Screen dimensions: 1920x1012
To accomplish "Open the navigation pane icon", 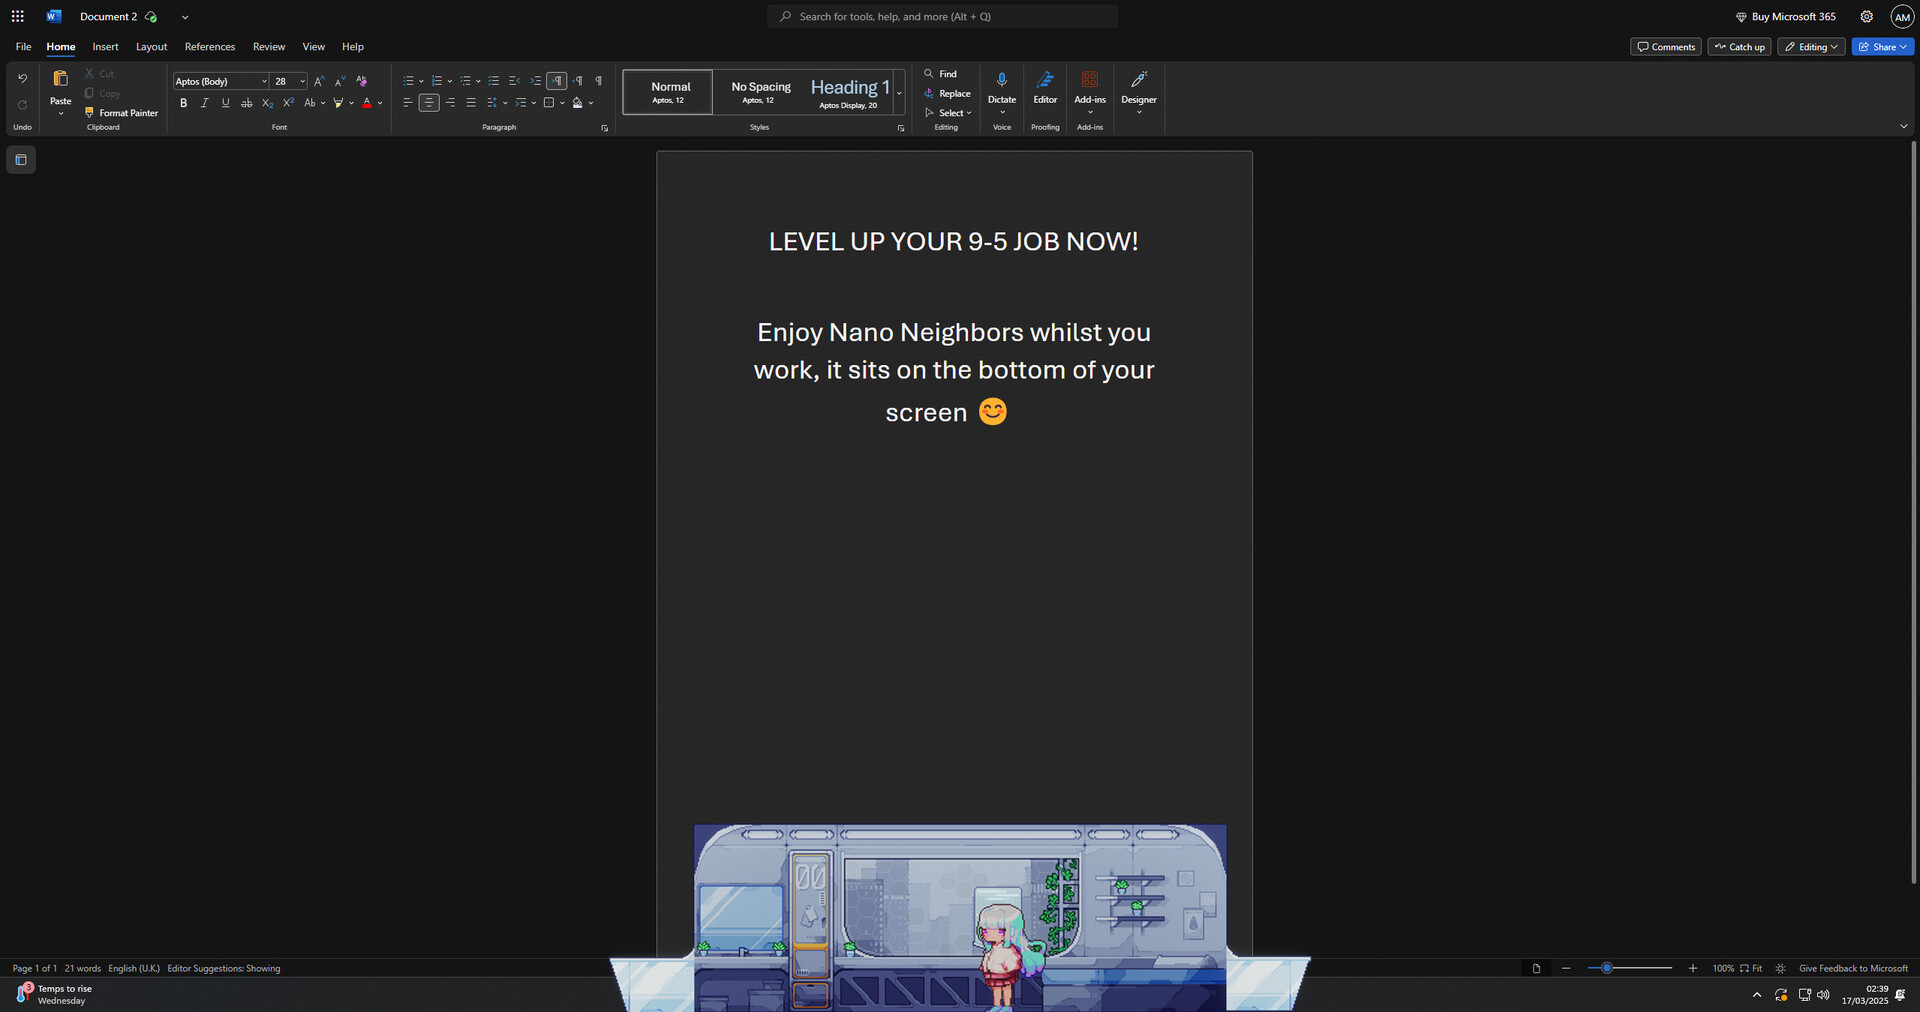I will coord(21,160).
